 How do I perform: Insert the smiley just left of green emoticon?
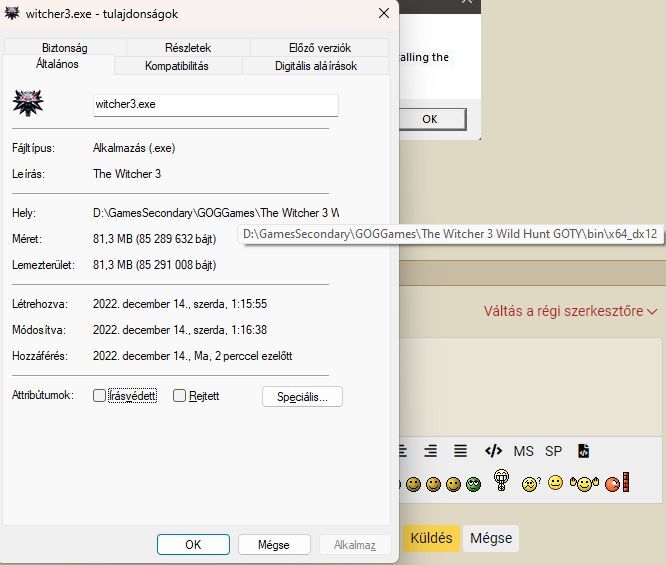[454, 484]
